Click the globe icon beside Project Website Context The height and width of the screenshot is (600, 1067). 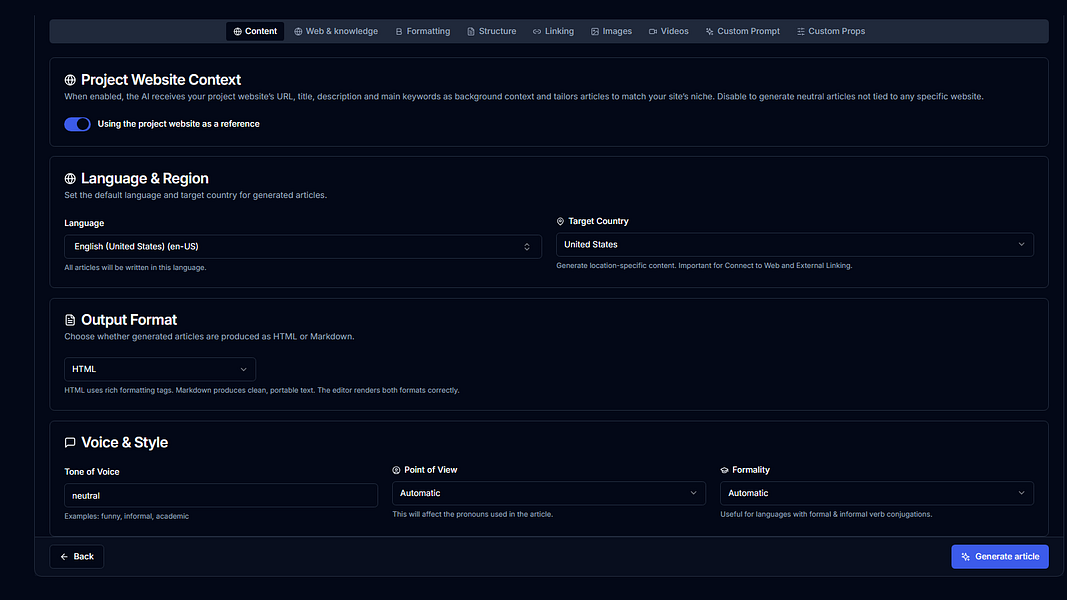click(x=70, y=80)
